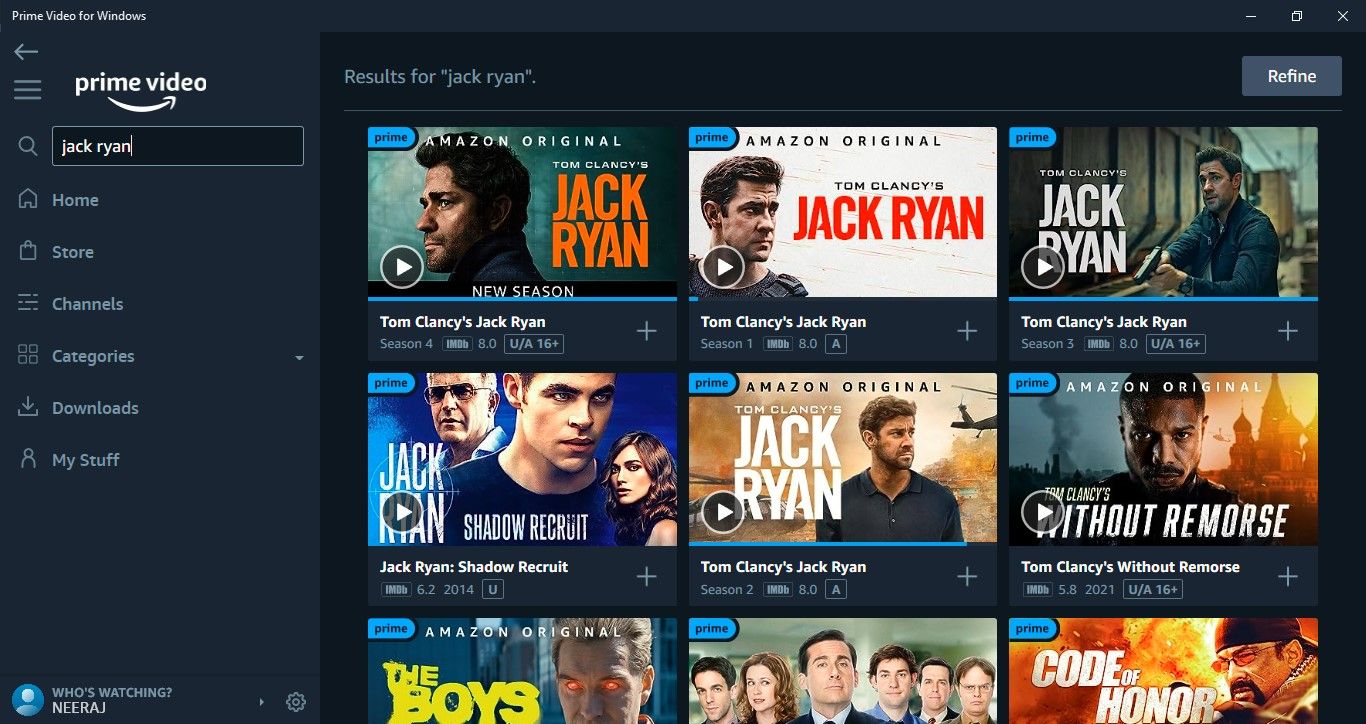Expand the Categories dropdown arrow
Viewport: 1366px width, 724px height.
(299, 357)
